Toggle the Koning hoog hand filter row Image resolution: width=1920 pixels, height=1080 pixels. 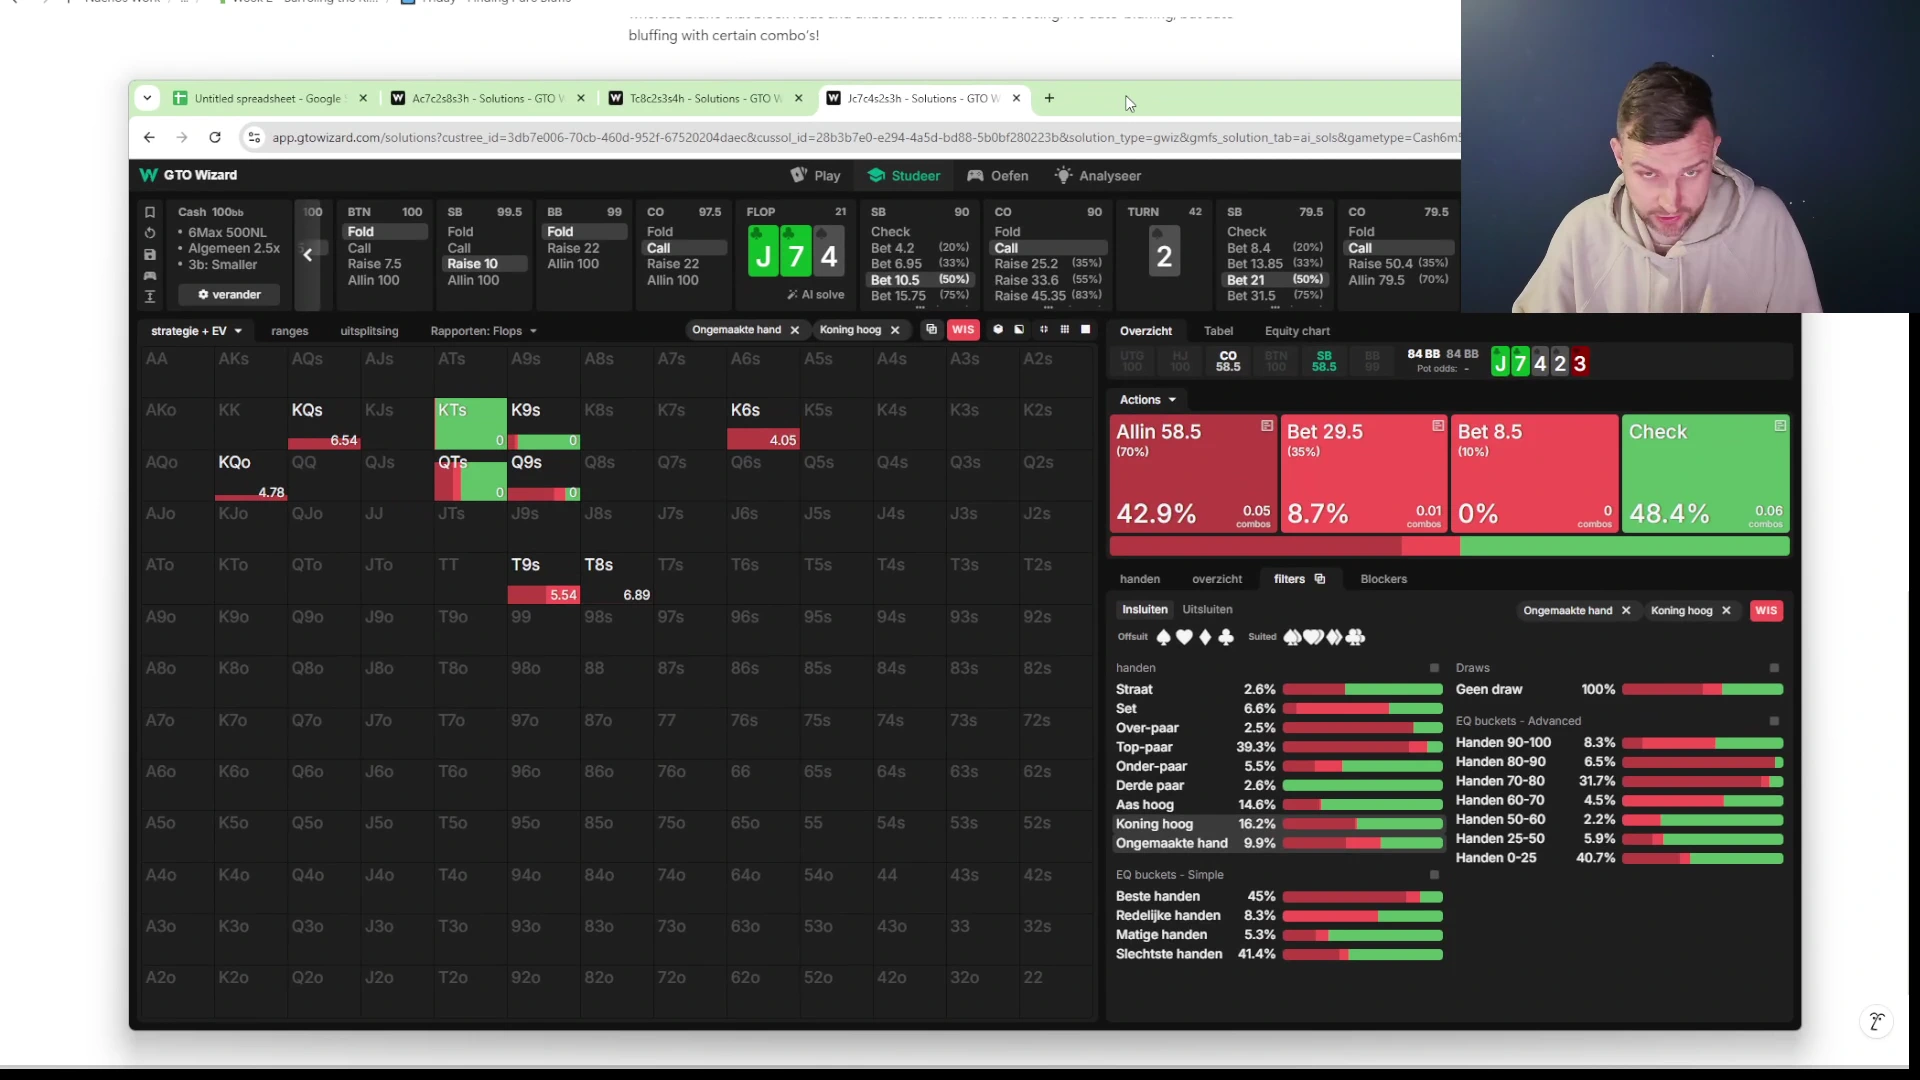(1278, 824)
